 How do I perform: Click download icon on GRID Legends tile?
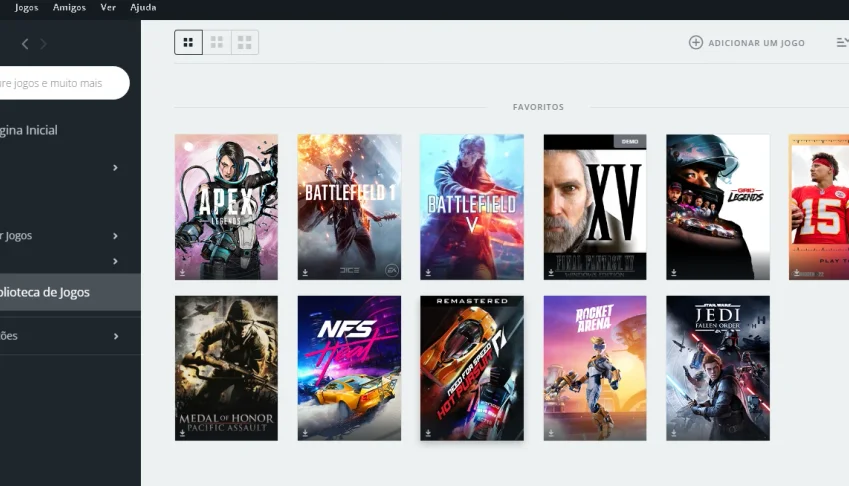(x=674, y=273)
